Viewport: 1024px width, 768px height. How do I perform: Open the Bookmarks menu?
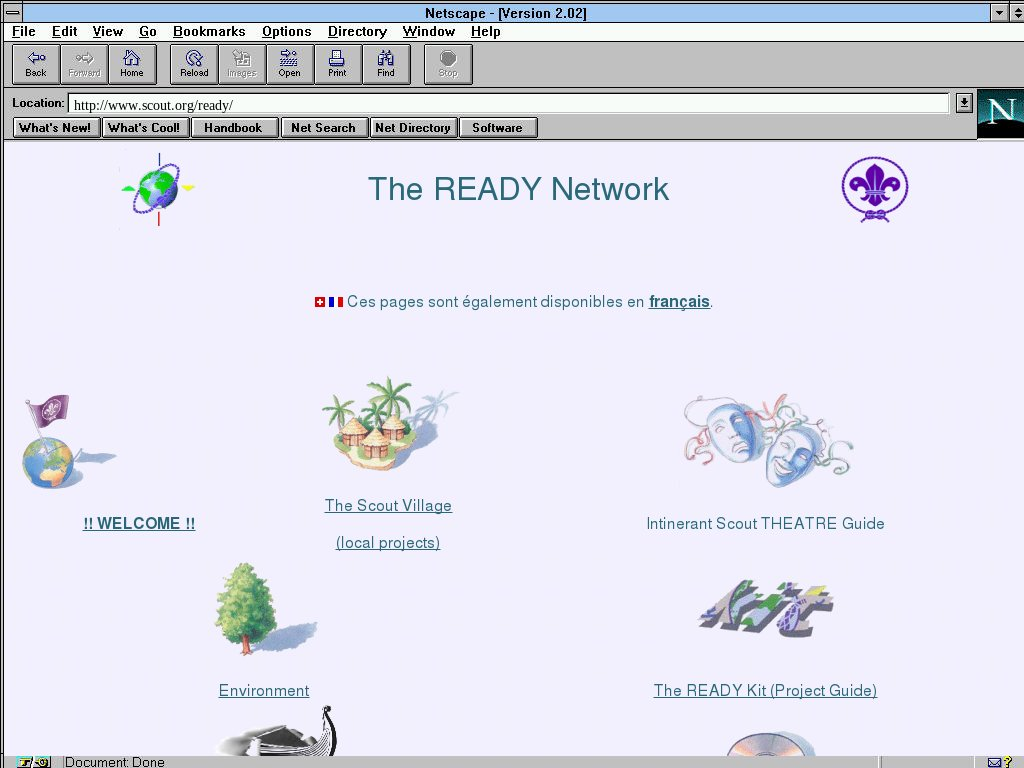[209, 32]
